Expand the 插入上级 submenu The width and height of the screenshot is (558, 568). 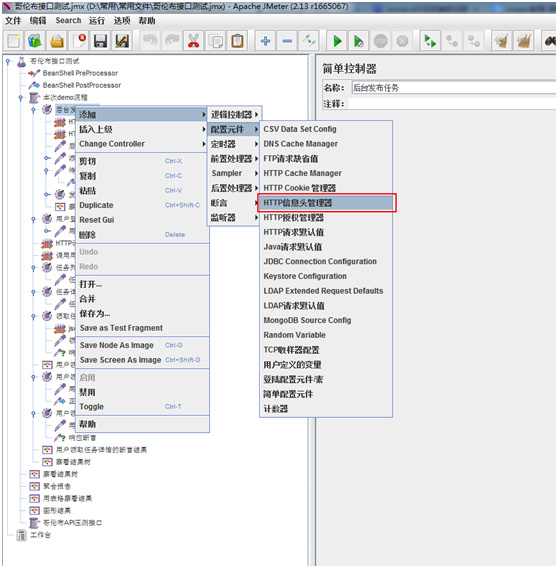pos(142,129)
